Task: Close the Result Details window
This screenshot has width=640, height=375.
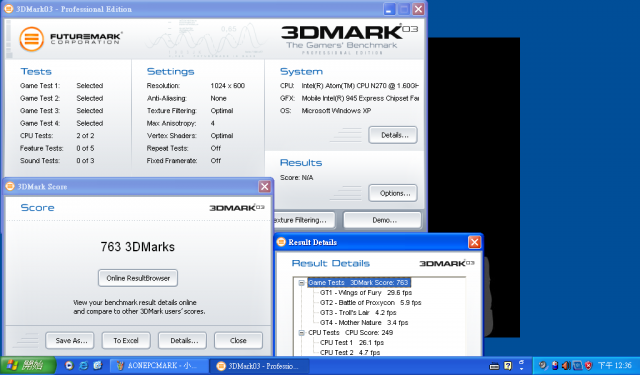Action: [x=474, y=242]
